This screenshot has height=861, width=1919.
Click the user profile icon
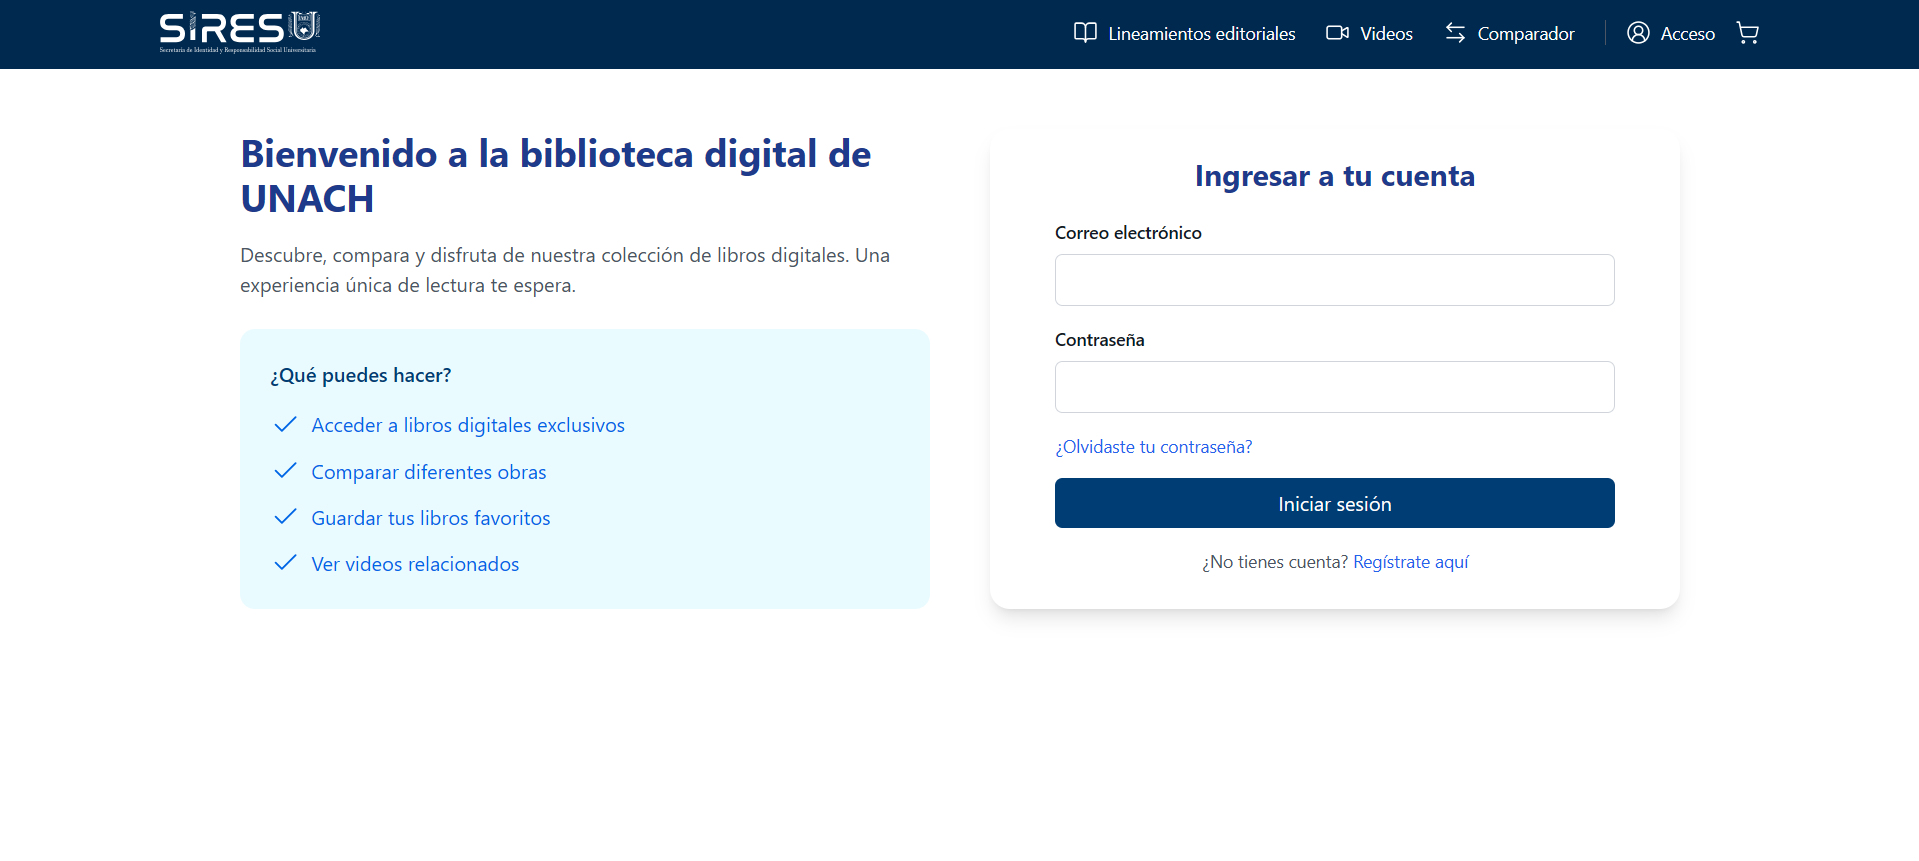tap(1638, 33)
